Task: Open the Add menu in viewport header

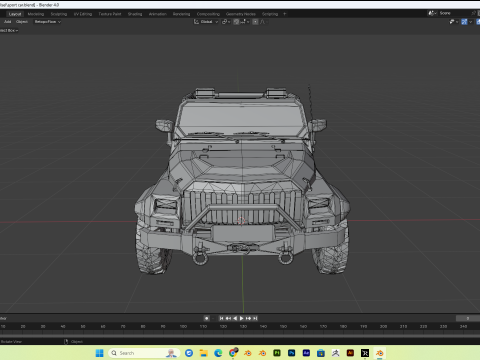Action: coord(7,22)
